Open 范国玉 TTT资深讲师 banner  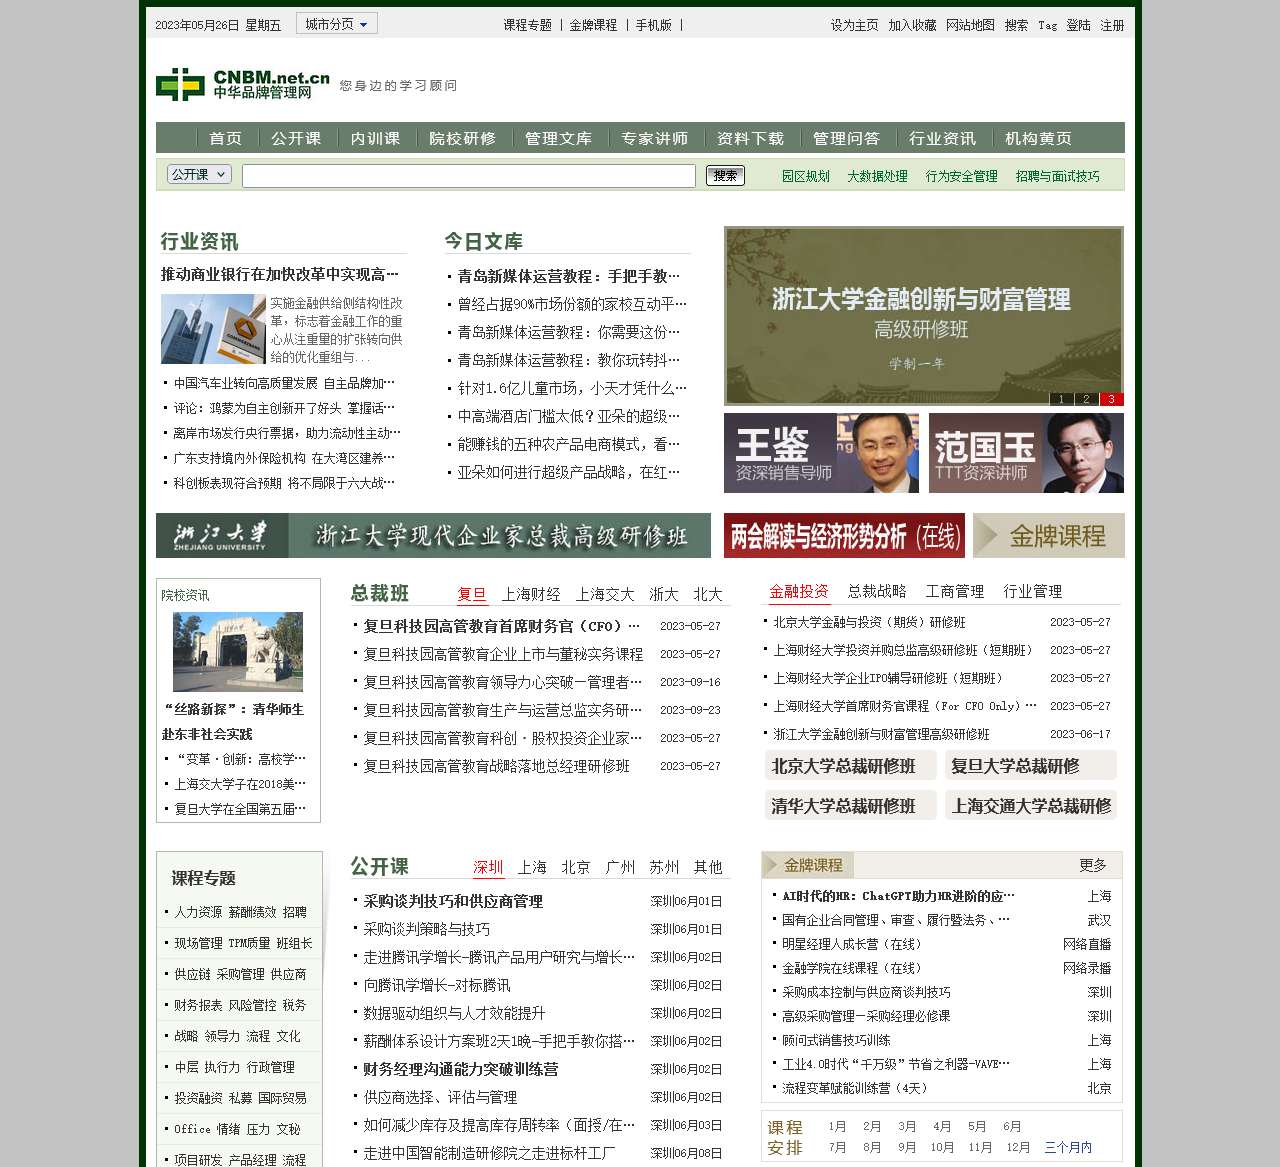pos(1026,453)
